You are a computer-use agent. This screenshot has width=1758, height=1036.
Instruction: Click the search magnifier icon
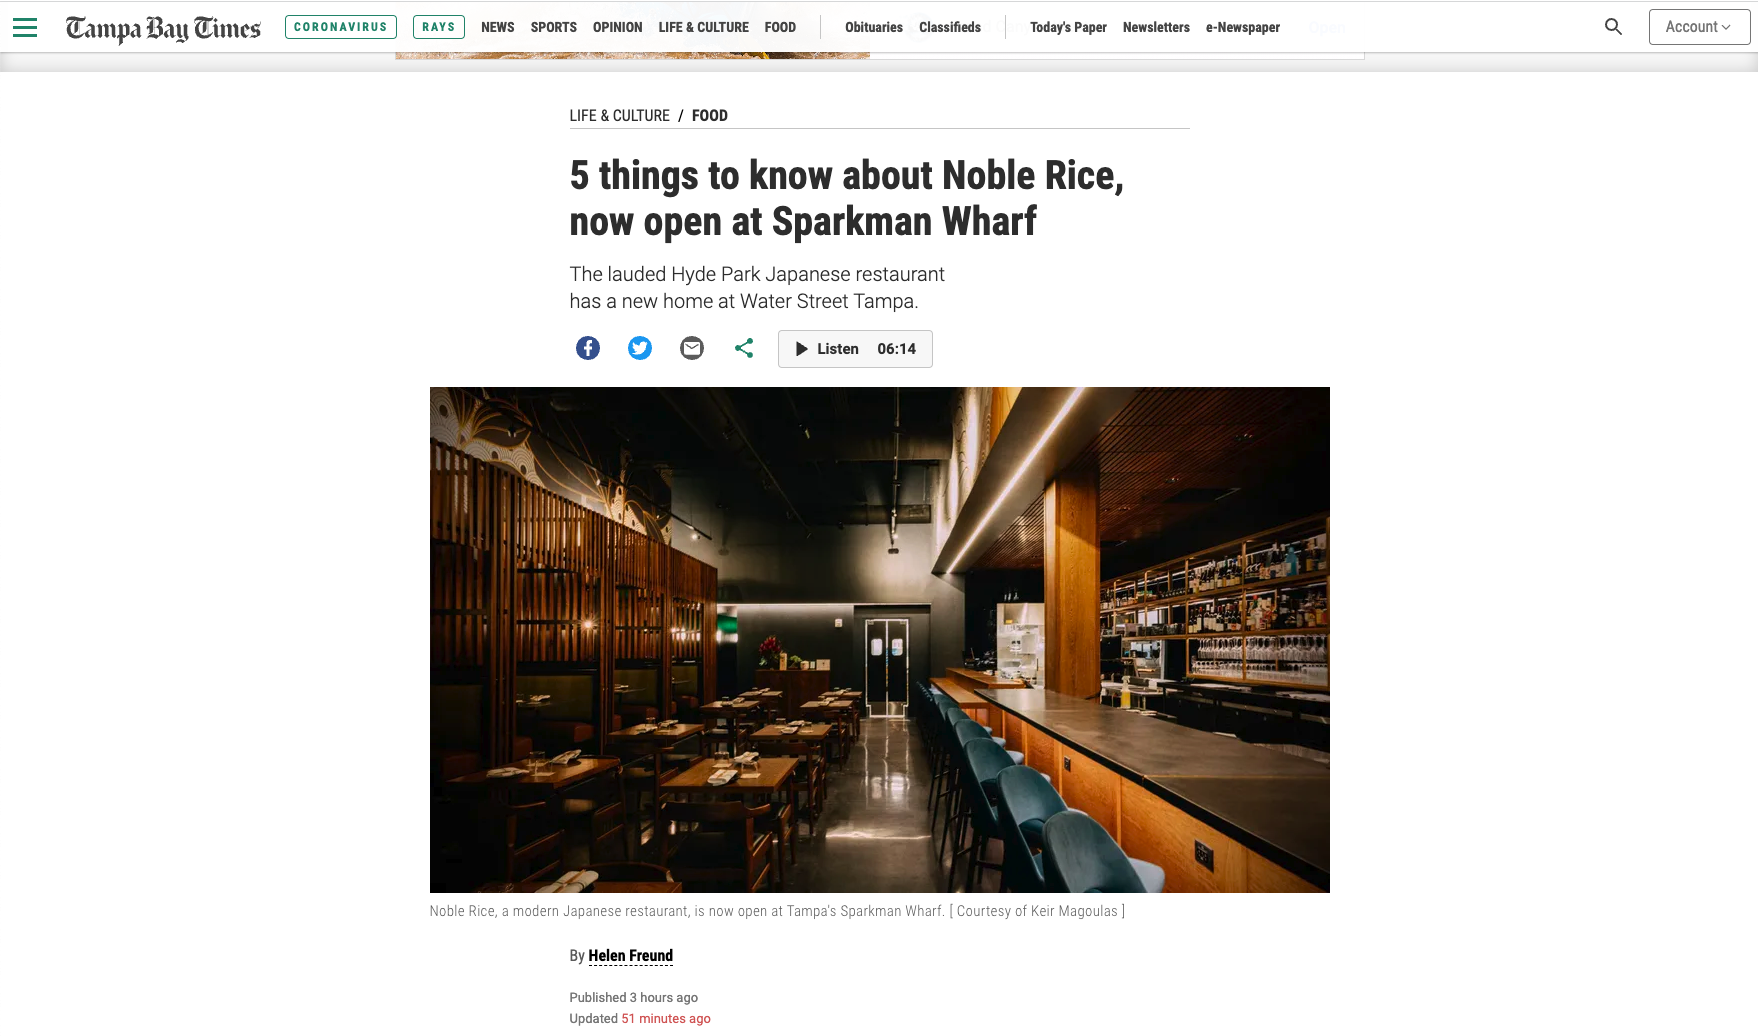[1613, 27]
